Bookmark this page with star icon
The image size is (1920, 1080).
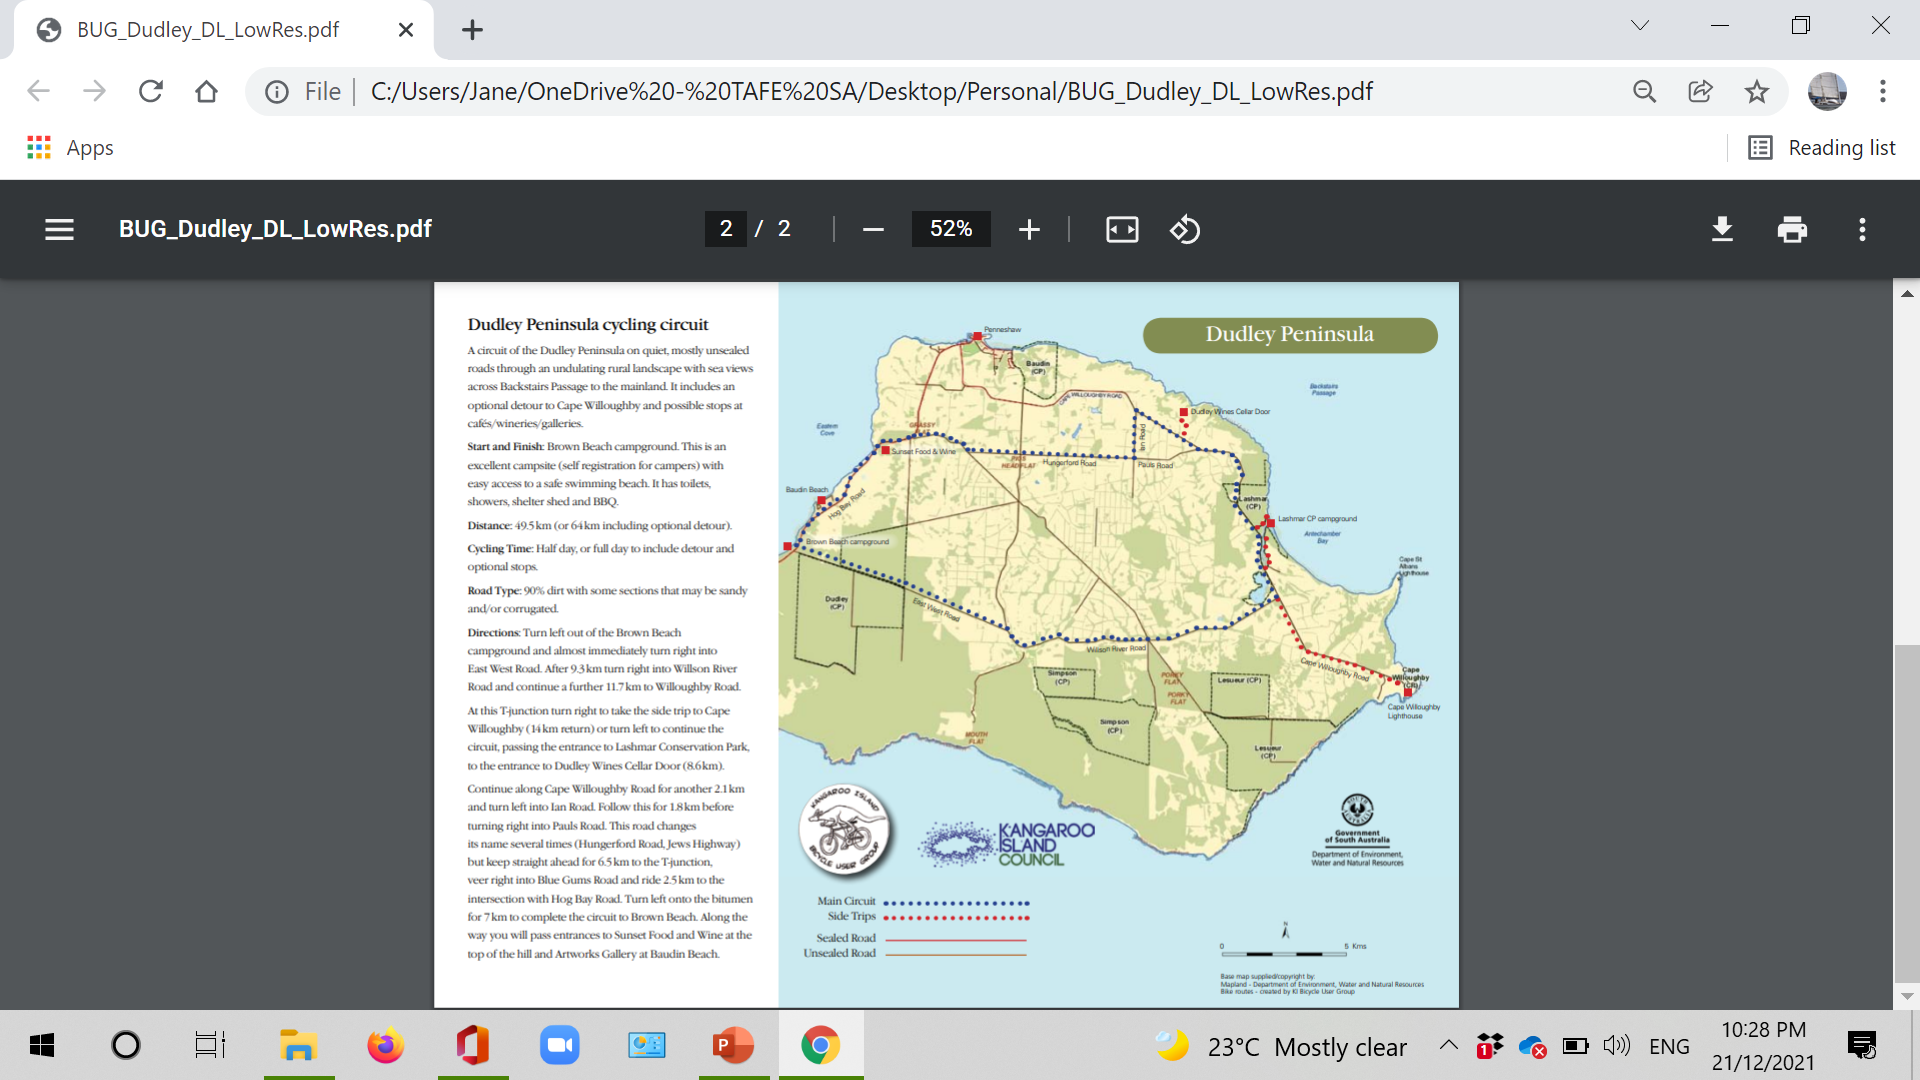1756,92
